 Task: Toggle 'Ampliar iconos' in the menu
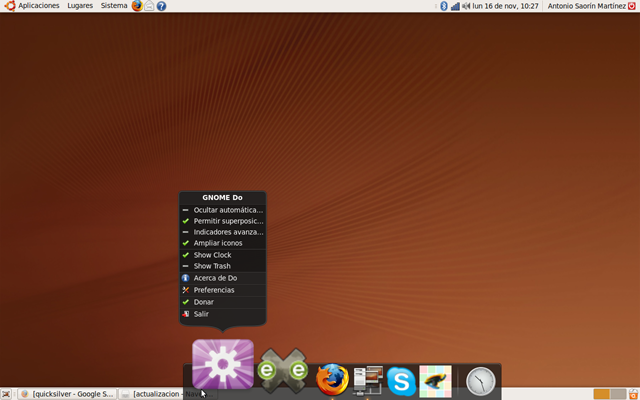[217, 243]
